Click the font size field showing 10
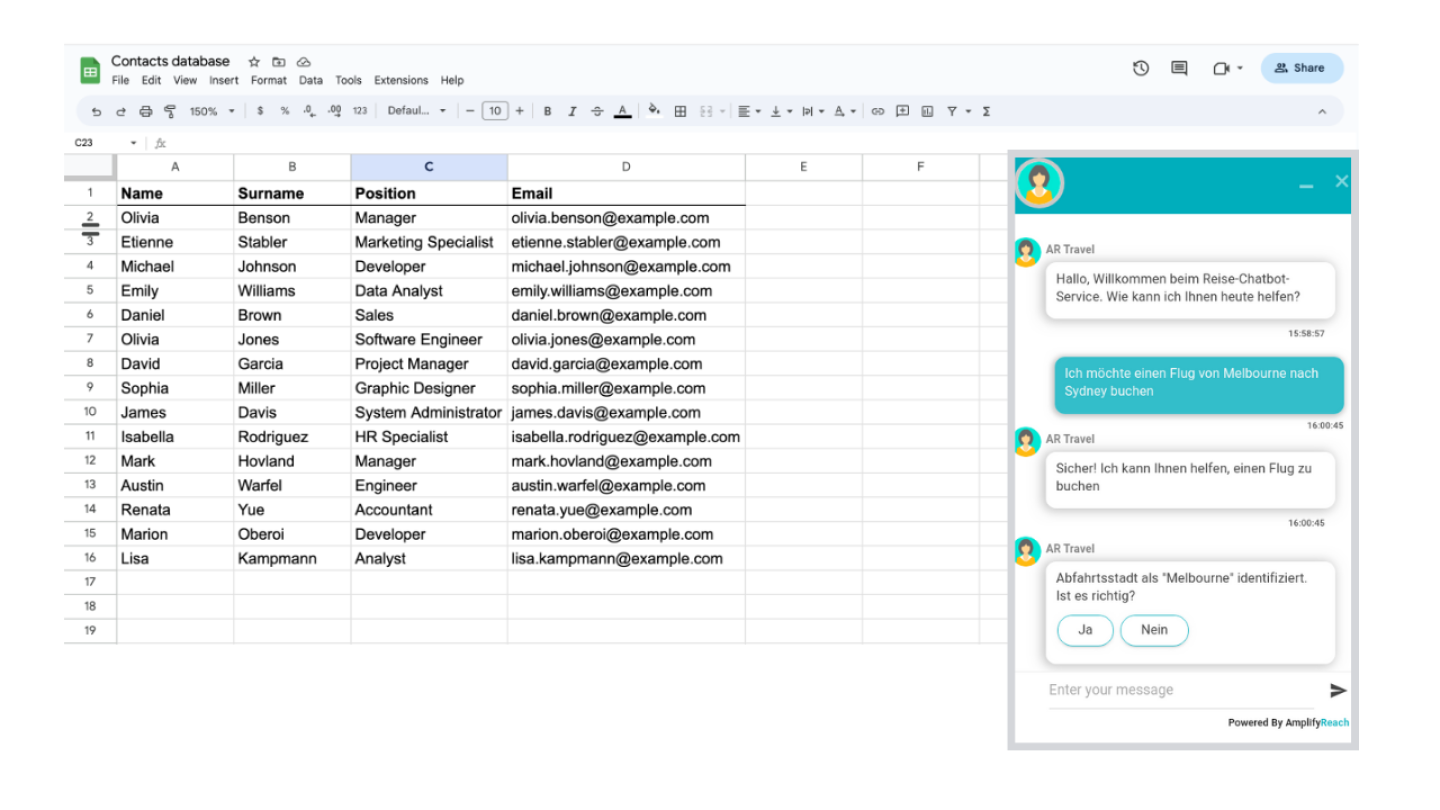The height and width of the screenshot is (810, 1440). pos(495,111)
